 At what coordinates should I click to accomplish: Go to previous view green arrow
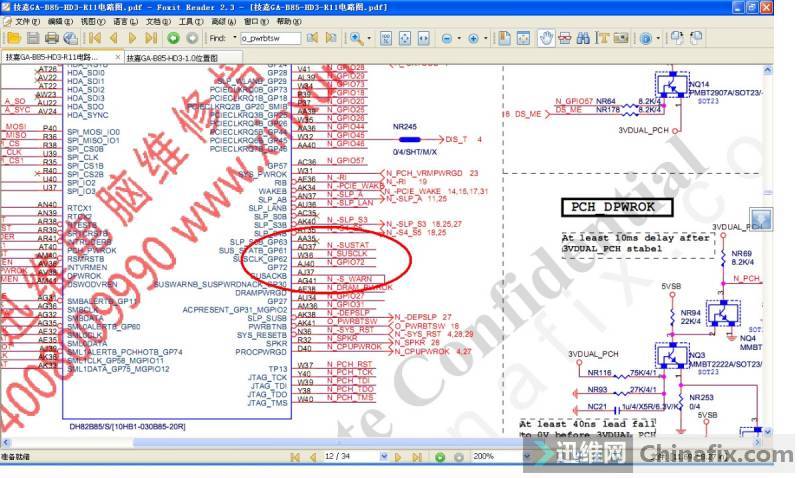(173, 38)
